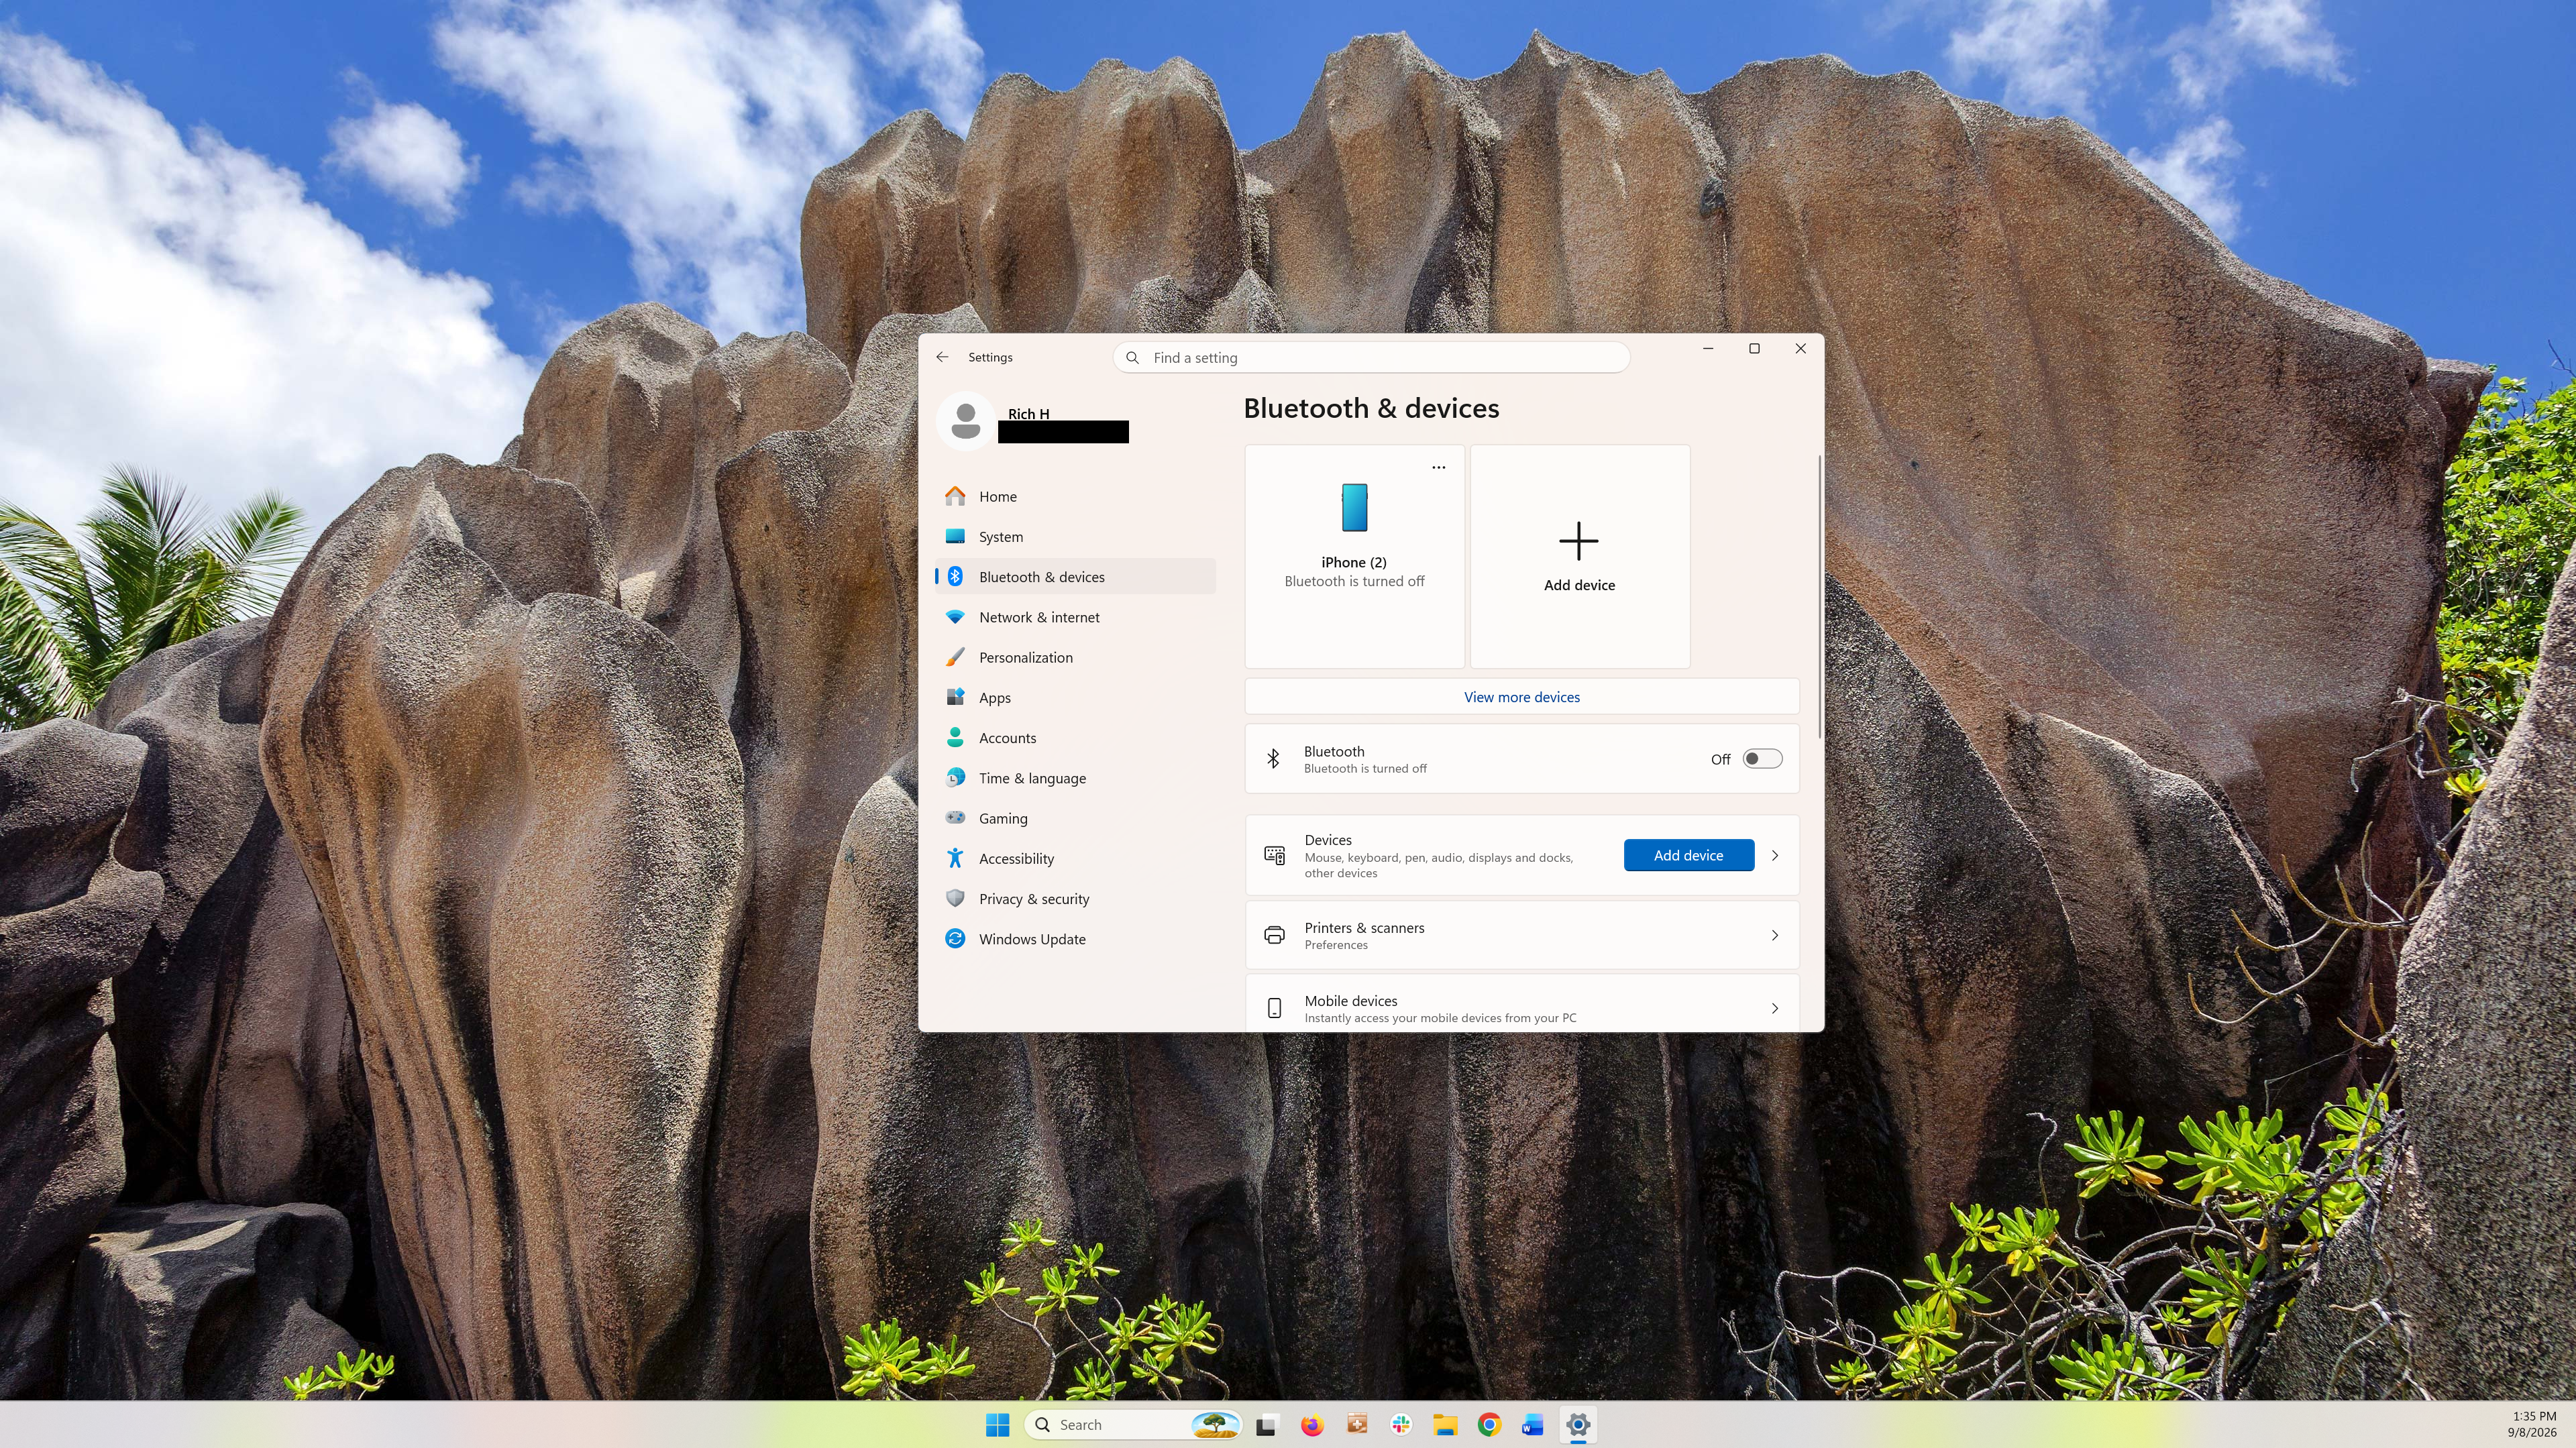Click the plus Add device tile
The image size is (2576, 1448).
coord(1579,556)
